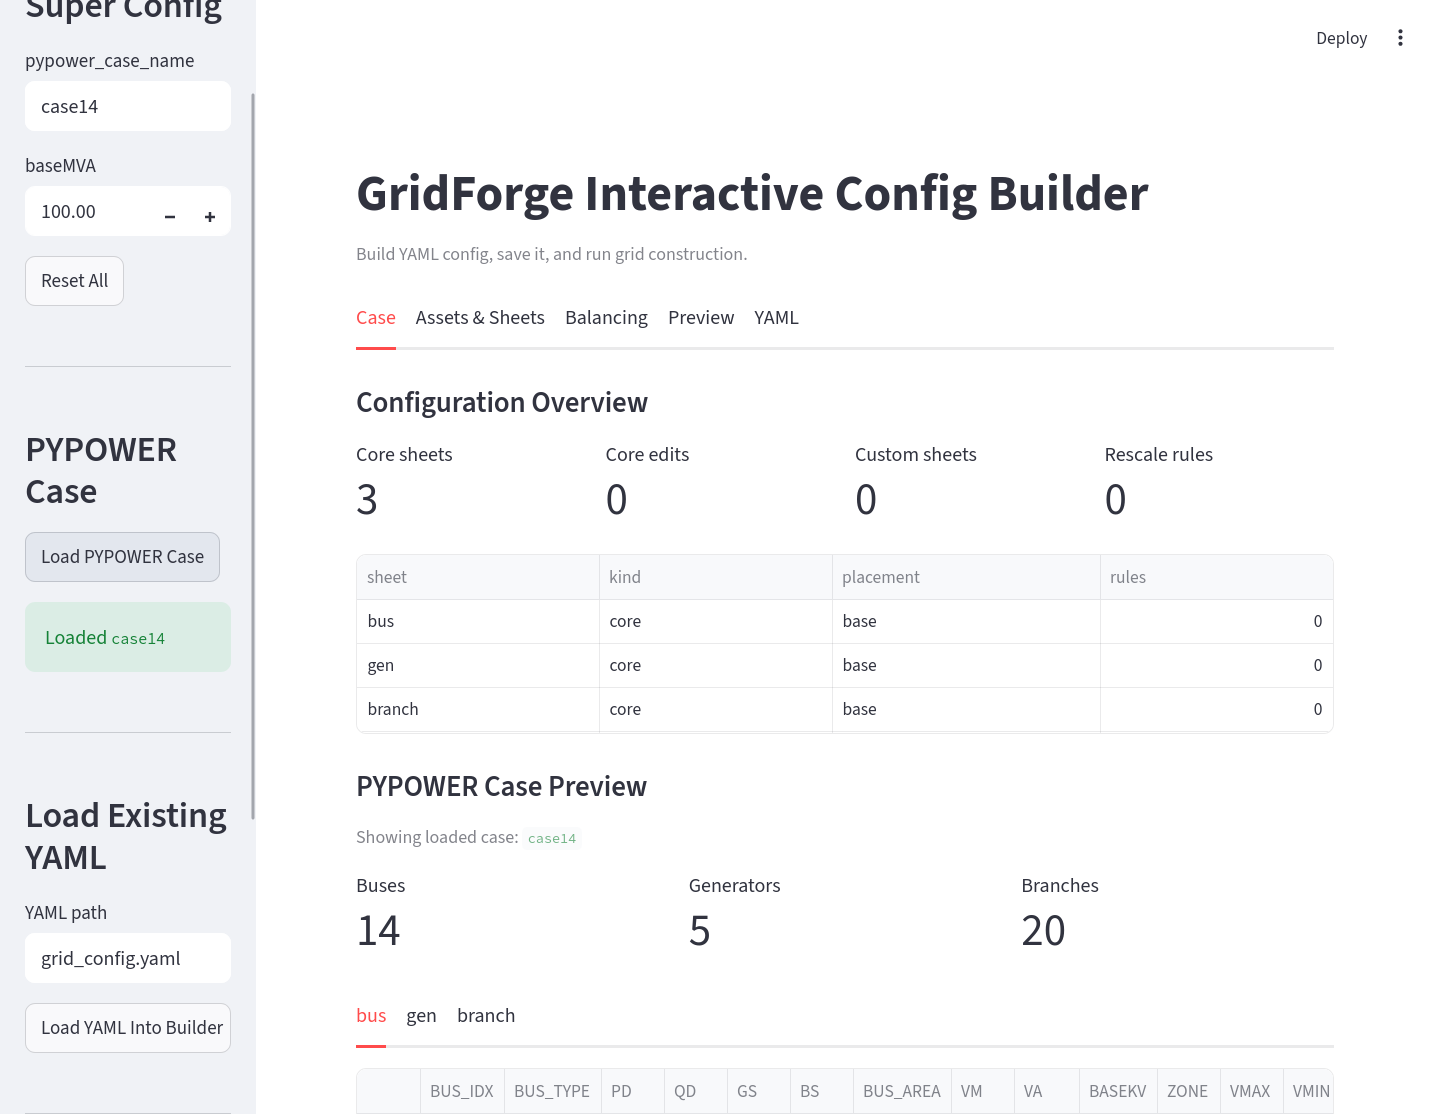
Task: Click the Generators count value 5
Action: pos(700,931)
